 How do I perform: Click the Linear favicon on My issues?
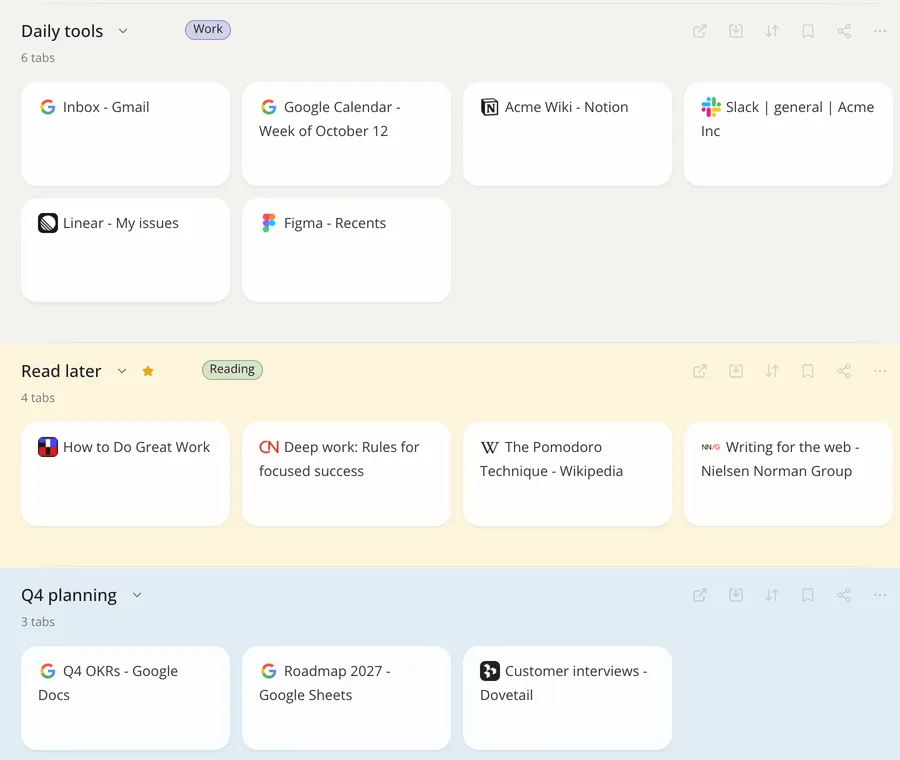pos(48,223)
